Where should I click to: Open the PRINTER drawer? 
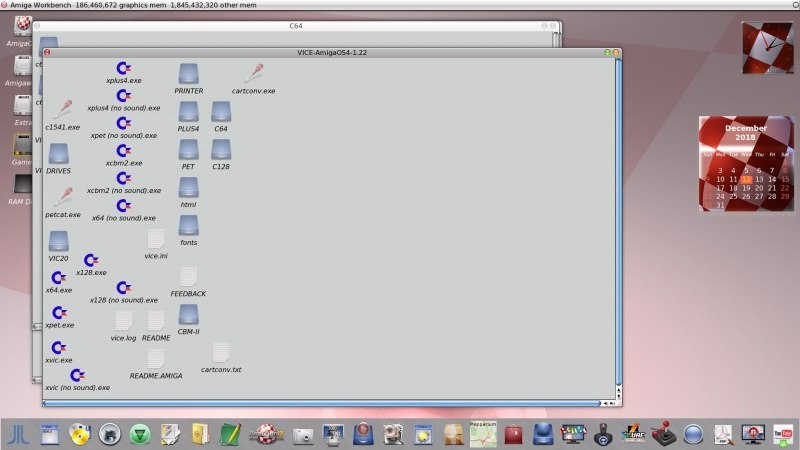pos(188,74)
